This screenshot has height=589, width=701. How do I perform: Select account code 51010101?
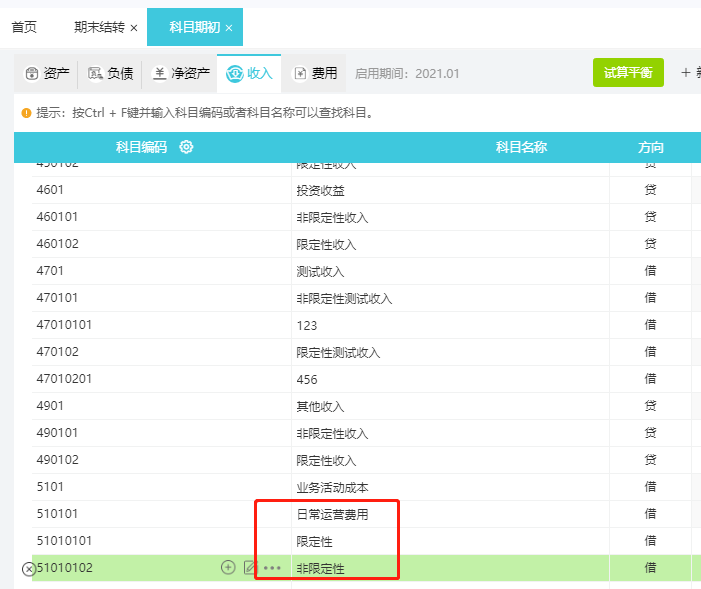[x=64, y=541]
